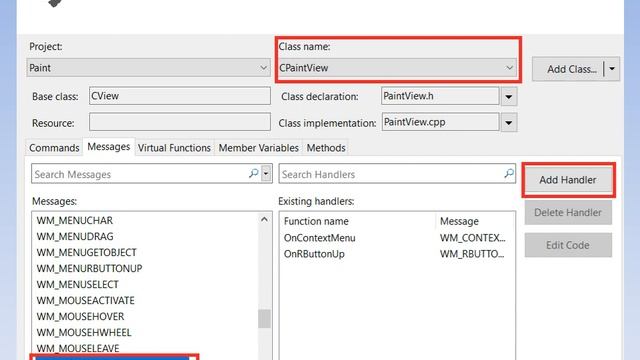
Task: Switch to the Messages tab
Action: [x=109, y=147]
